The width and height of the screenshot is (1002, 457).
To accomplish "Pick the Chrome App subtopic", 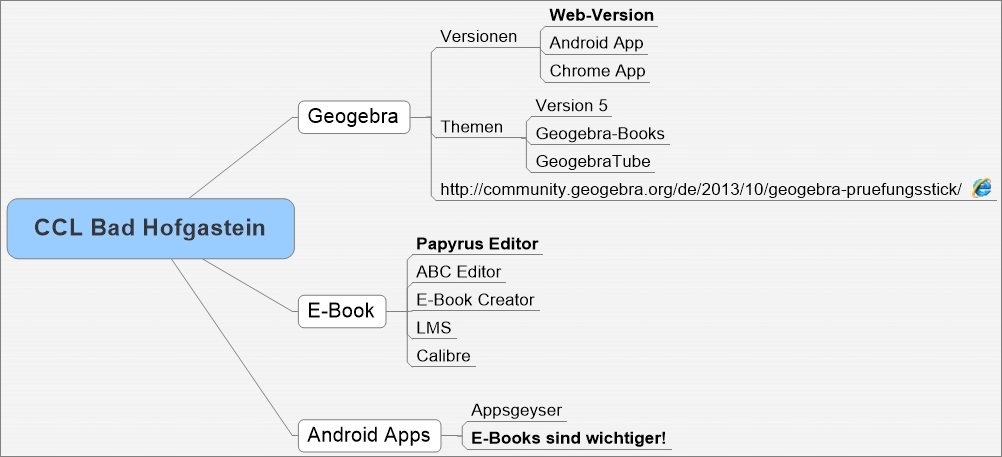I will [x=597, y=71].
